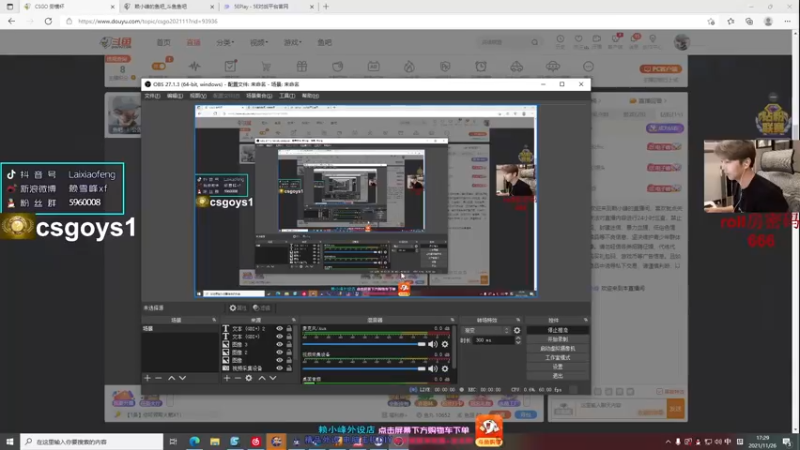Click the shopping cart icon on the Douyu page
The width and height of the screenshot is (800, 450).
(266, 66)
